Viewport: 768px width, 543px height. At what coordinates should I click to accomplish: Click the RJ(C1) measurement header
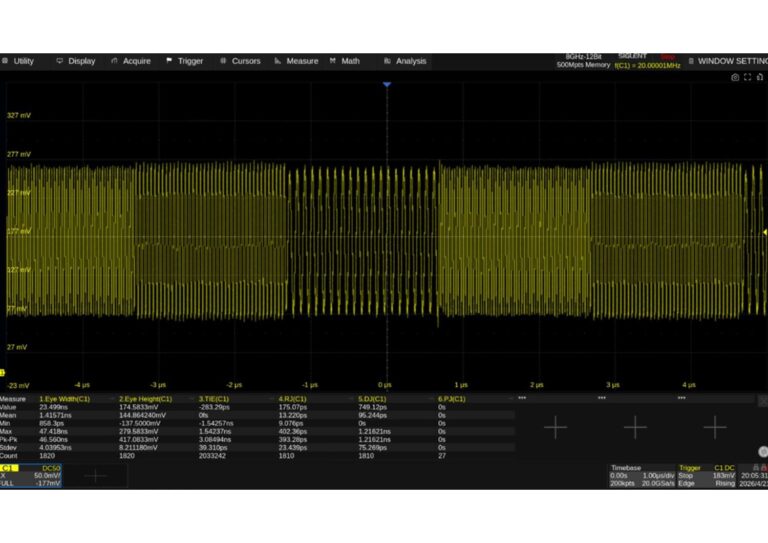pos(292,399)
